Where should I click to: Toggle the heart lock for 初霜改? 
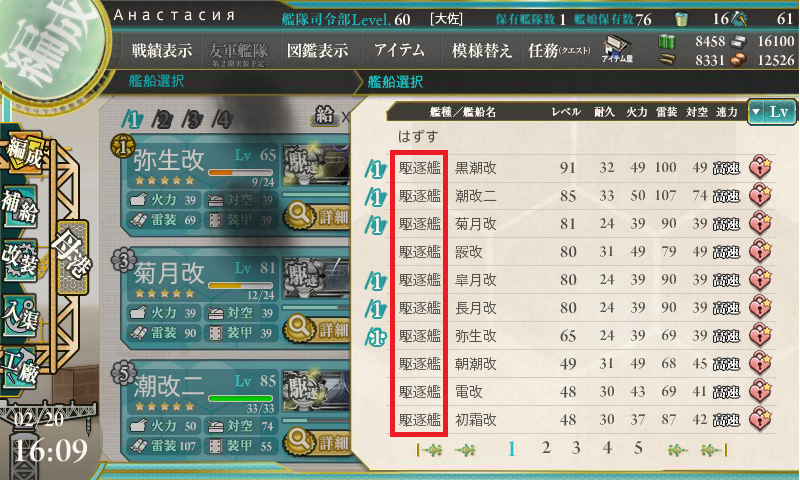pos(760,419)
